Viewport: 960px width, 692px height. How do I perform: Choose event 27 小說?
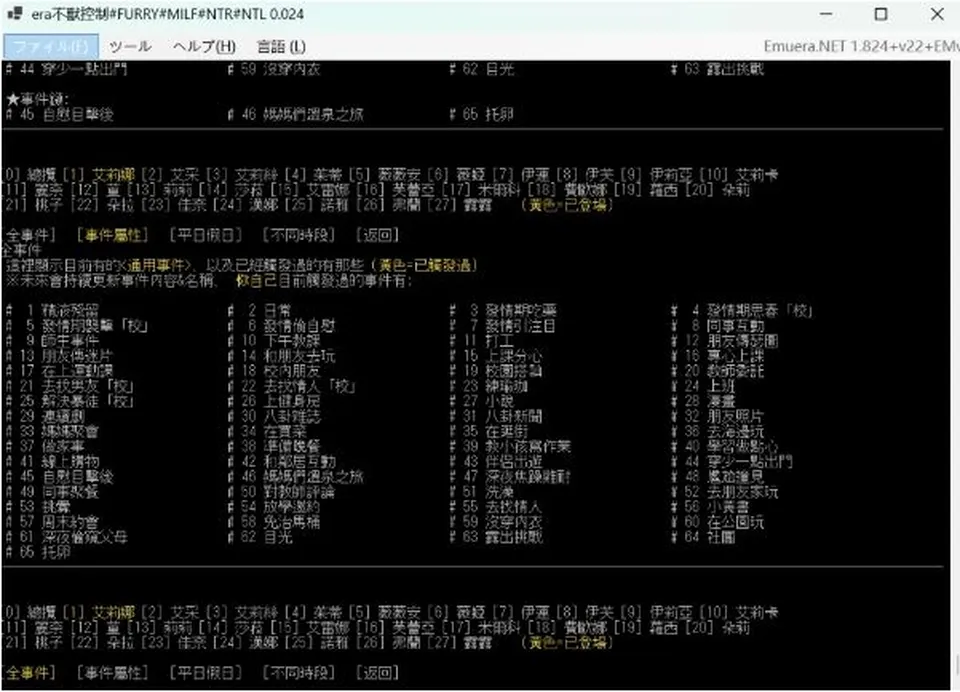pos(482,401)
